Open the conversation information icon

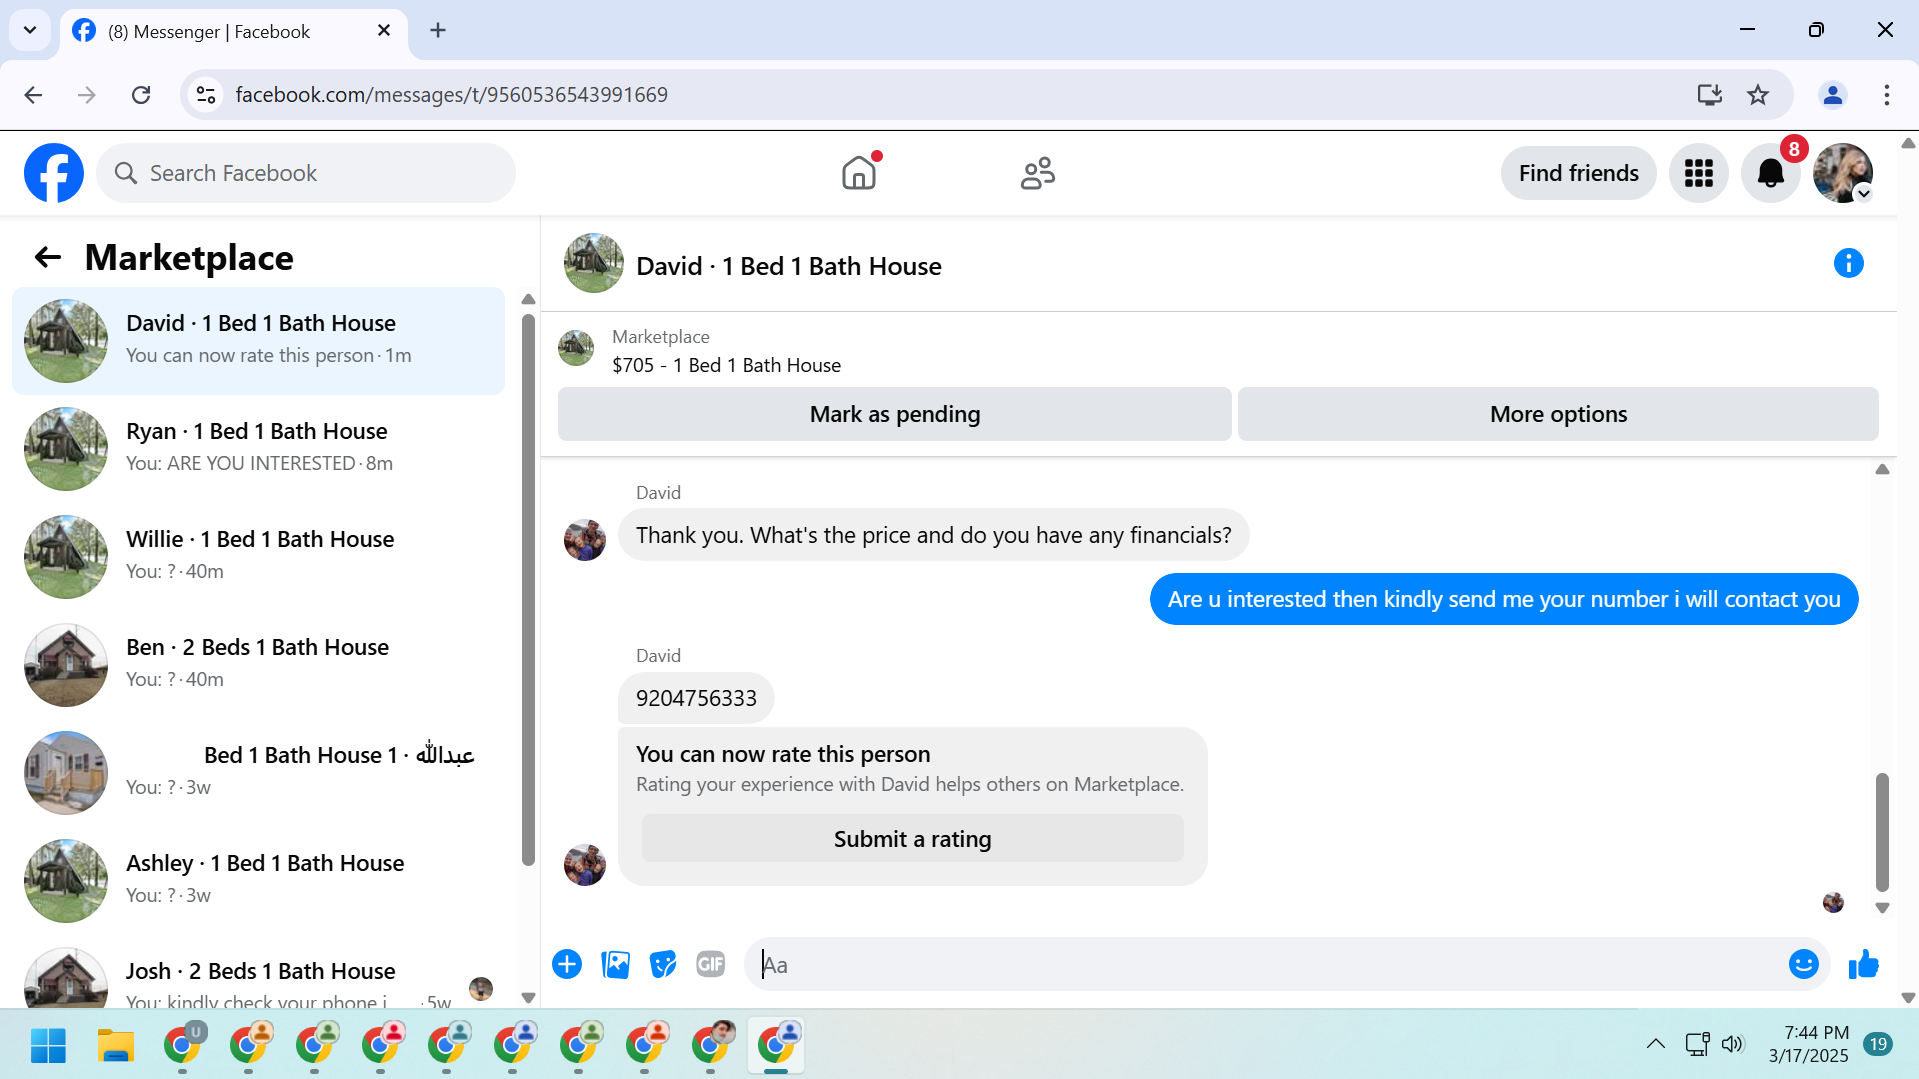[1849, 263]
